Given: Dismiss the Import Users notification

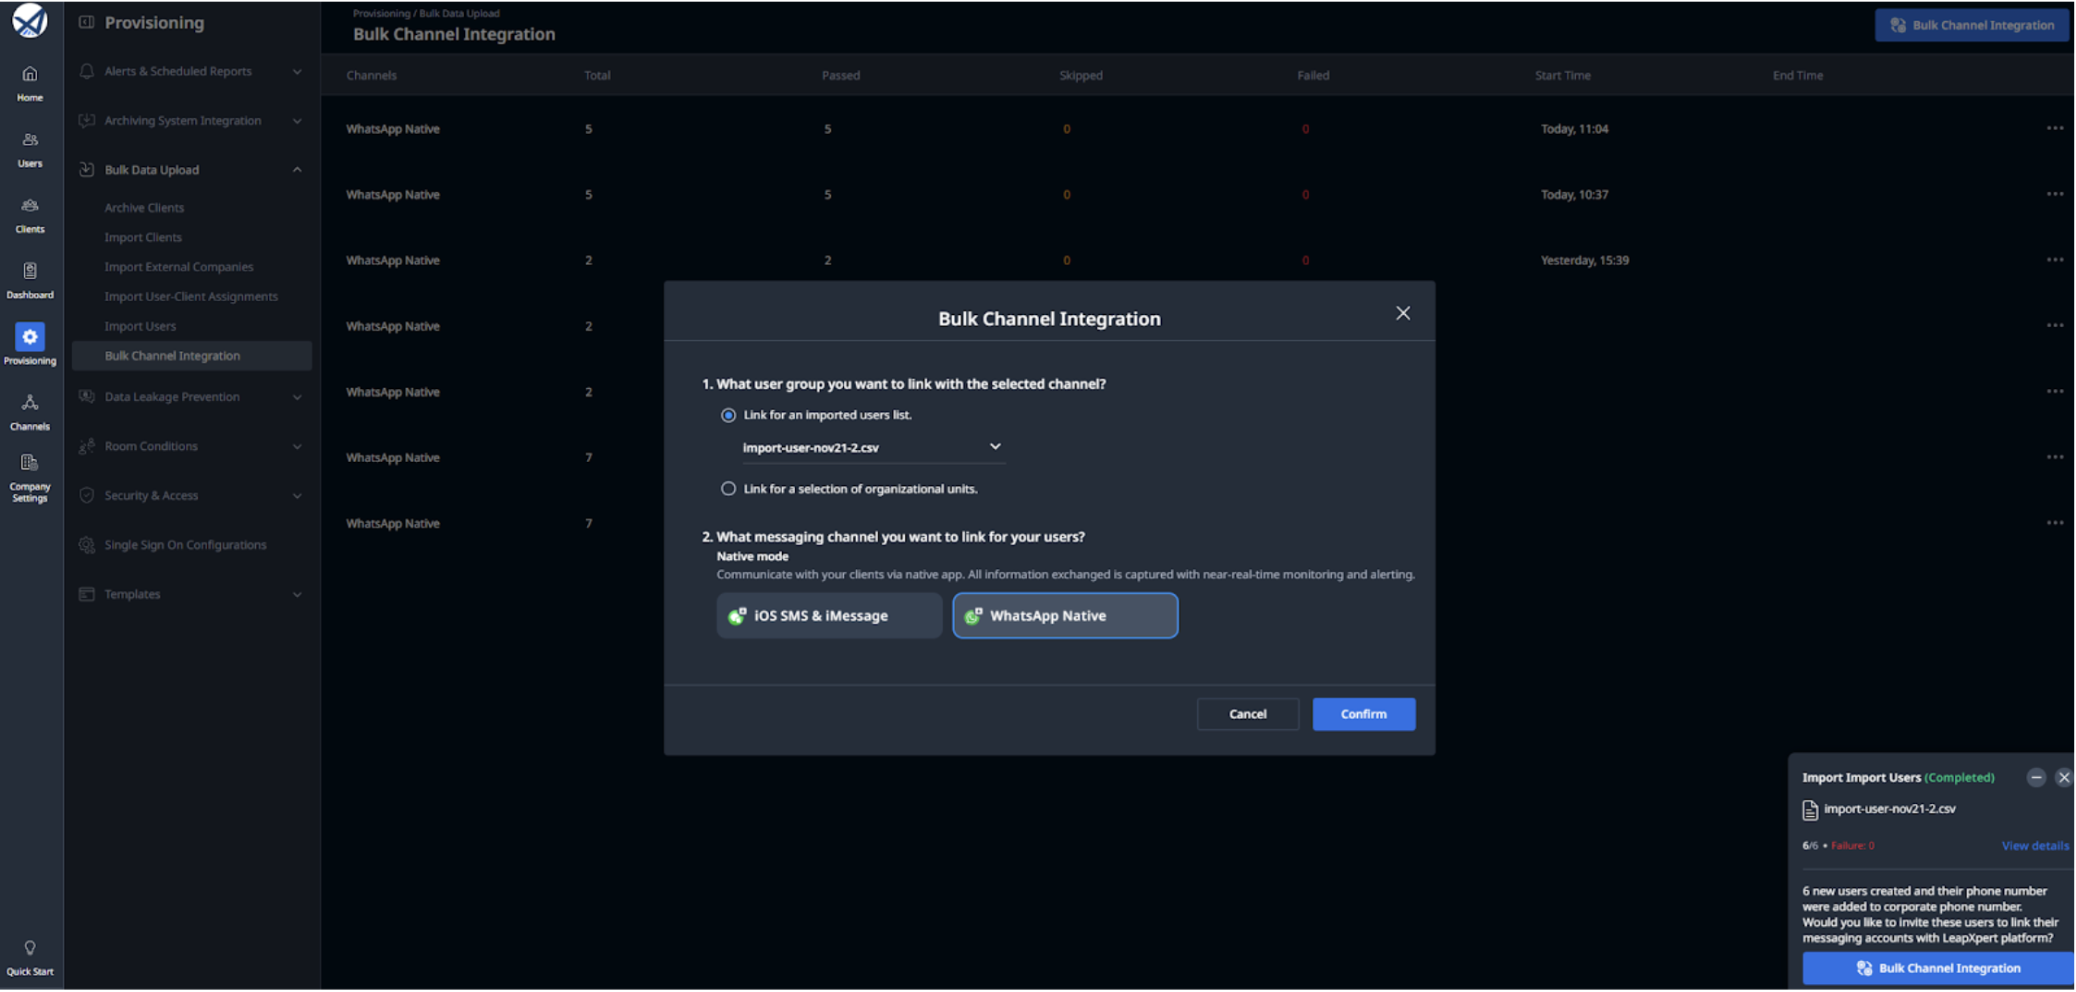Looking at the screenshot, I should 2064,777.
